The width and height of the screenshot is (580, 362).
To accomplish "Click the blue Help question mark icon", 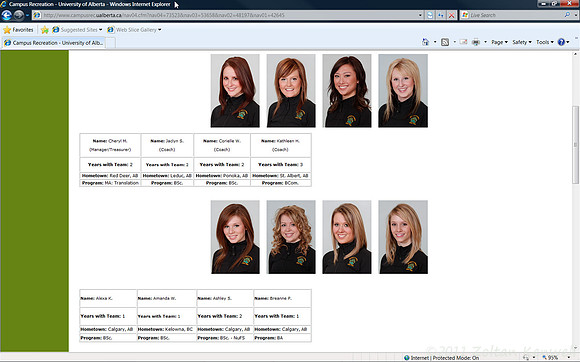I will click(561, 42).
